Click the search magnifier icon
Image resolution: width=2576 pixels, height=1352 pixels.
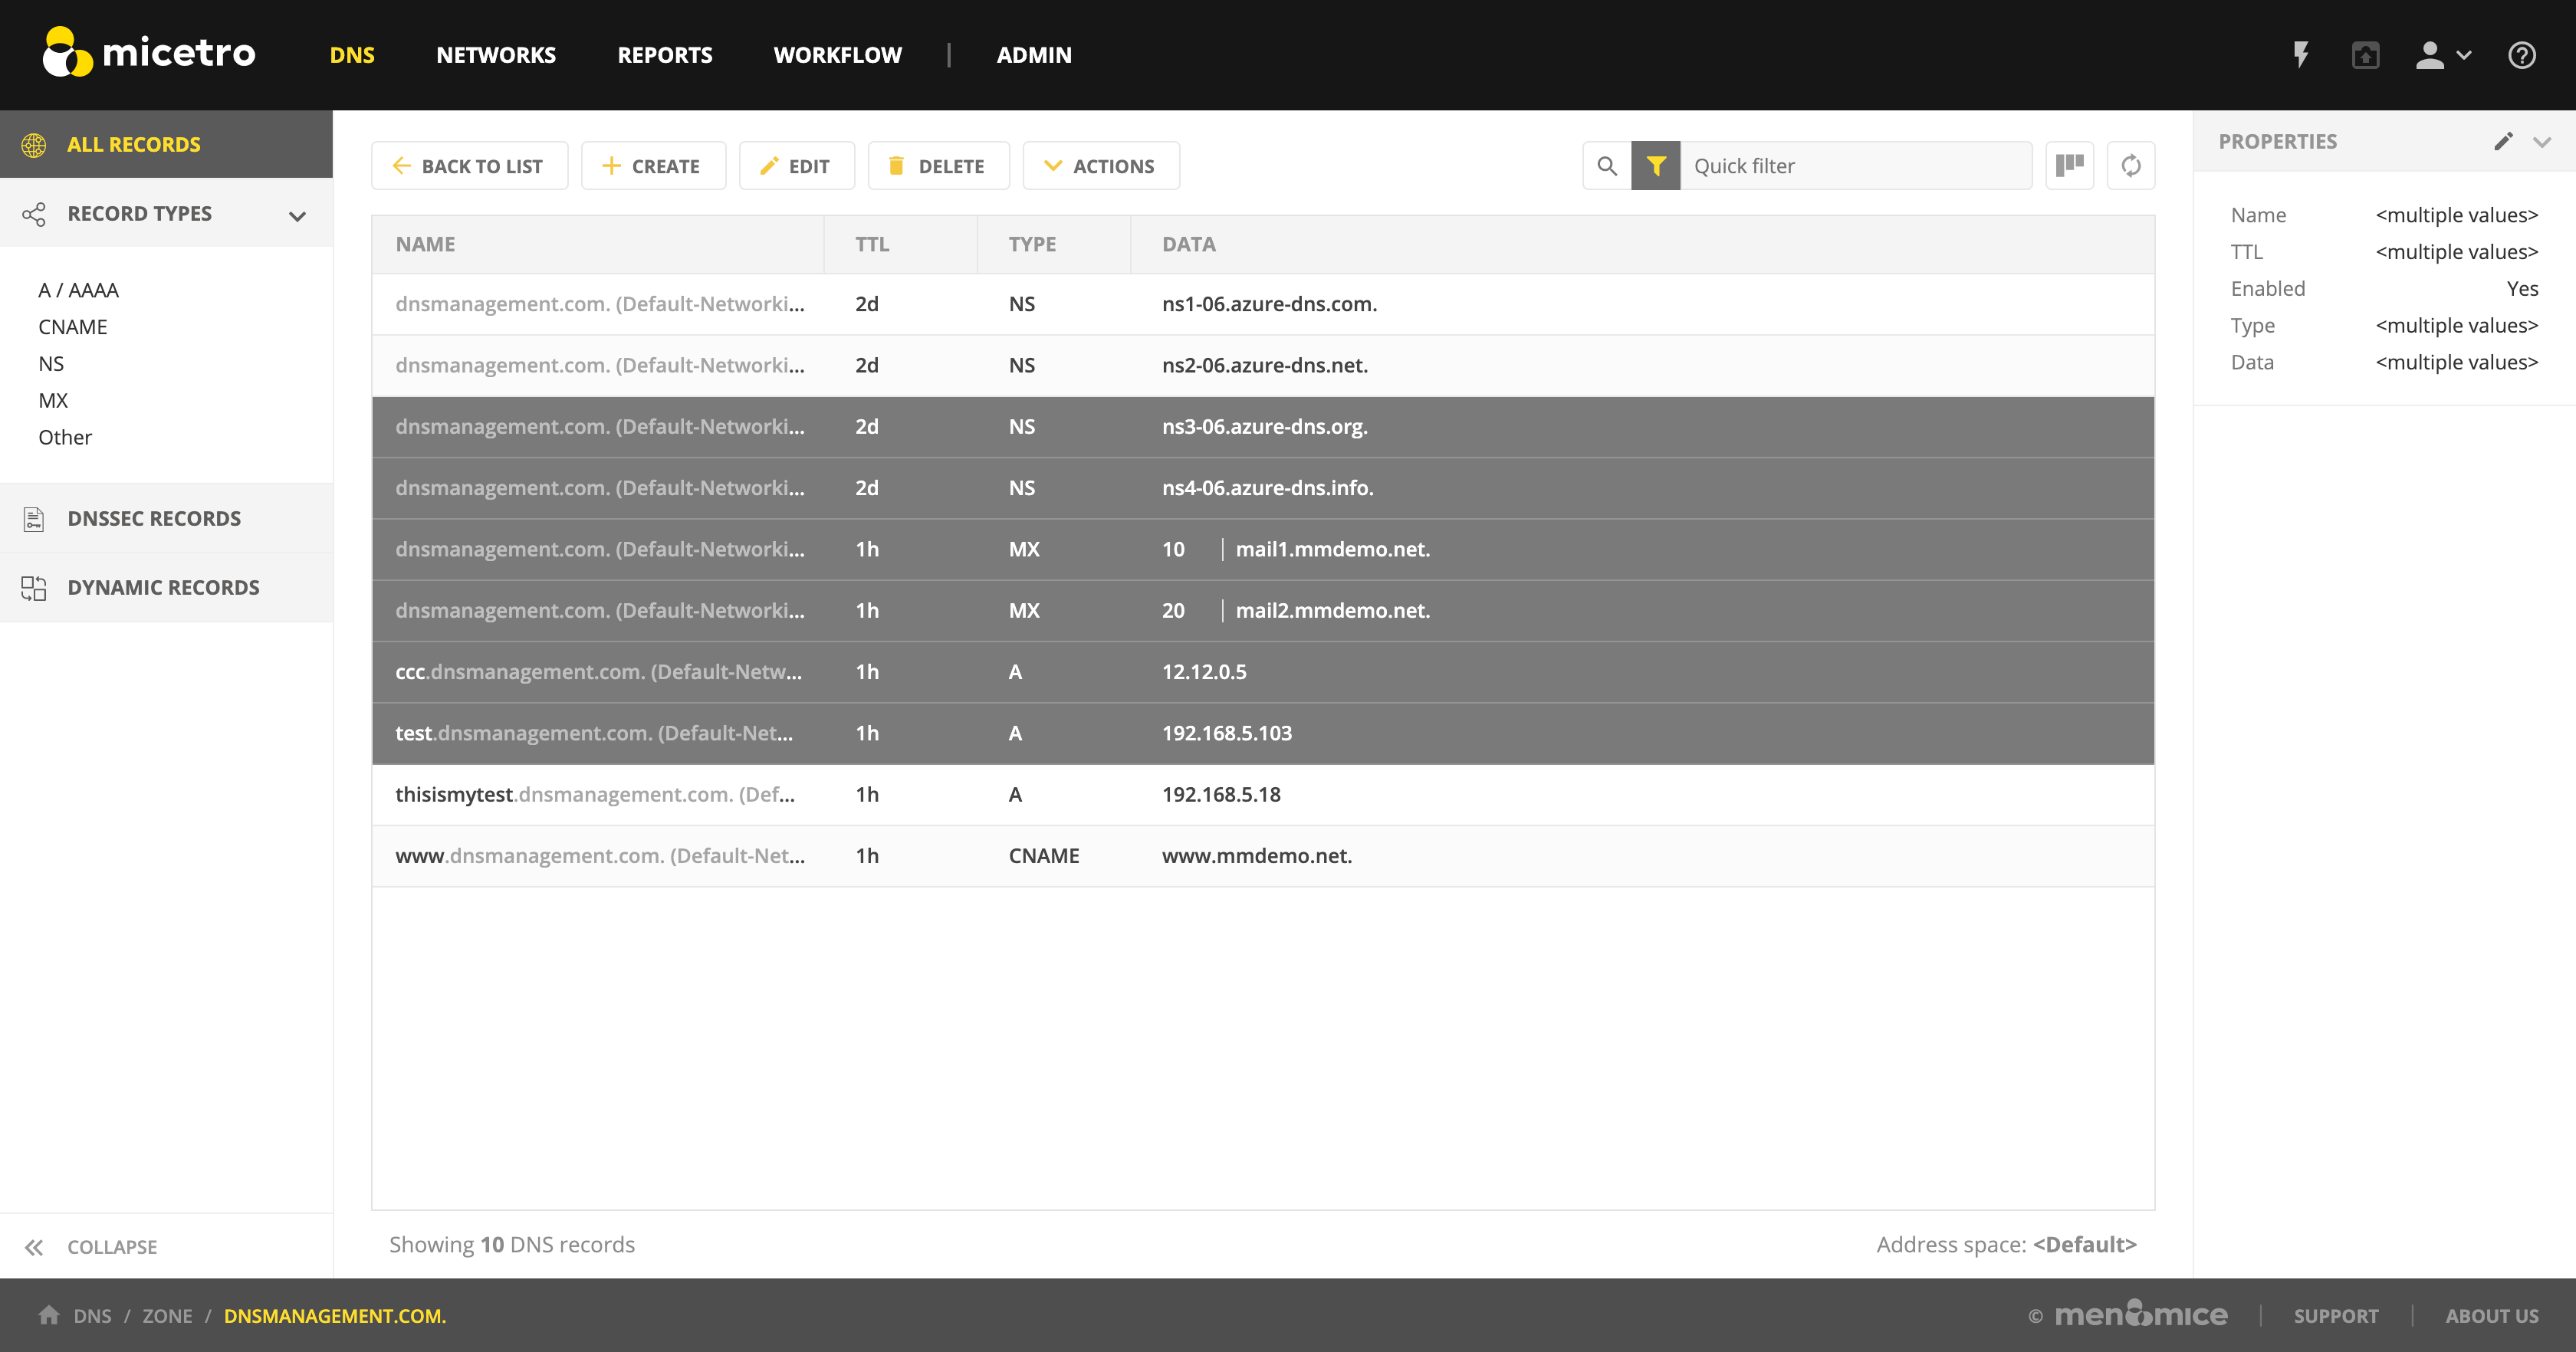coord(1607,166)
